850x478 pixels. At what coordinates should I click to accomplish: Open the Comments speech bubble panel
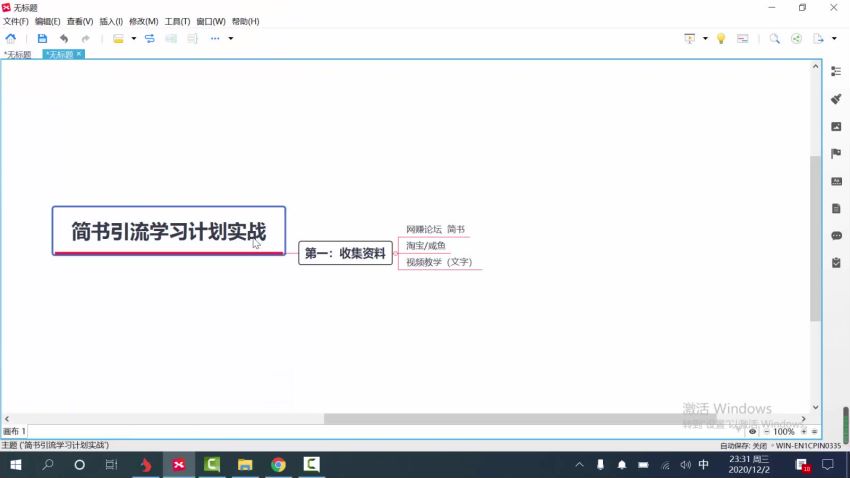tap(836, 235)
